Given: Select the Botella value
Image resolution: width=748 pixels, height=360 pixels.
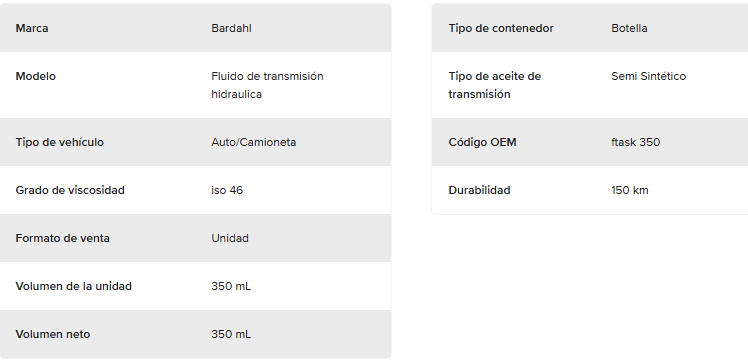Looking at the screenshot, I should click(x=629, y=28).
